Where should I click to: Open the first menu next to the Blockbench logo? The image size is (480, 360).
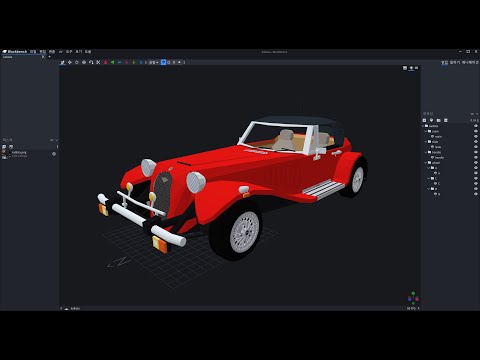tap(33, 52)
